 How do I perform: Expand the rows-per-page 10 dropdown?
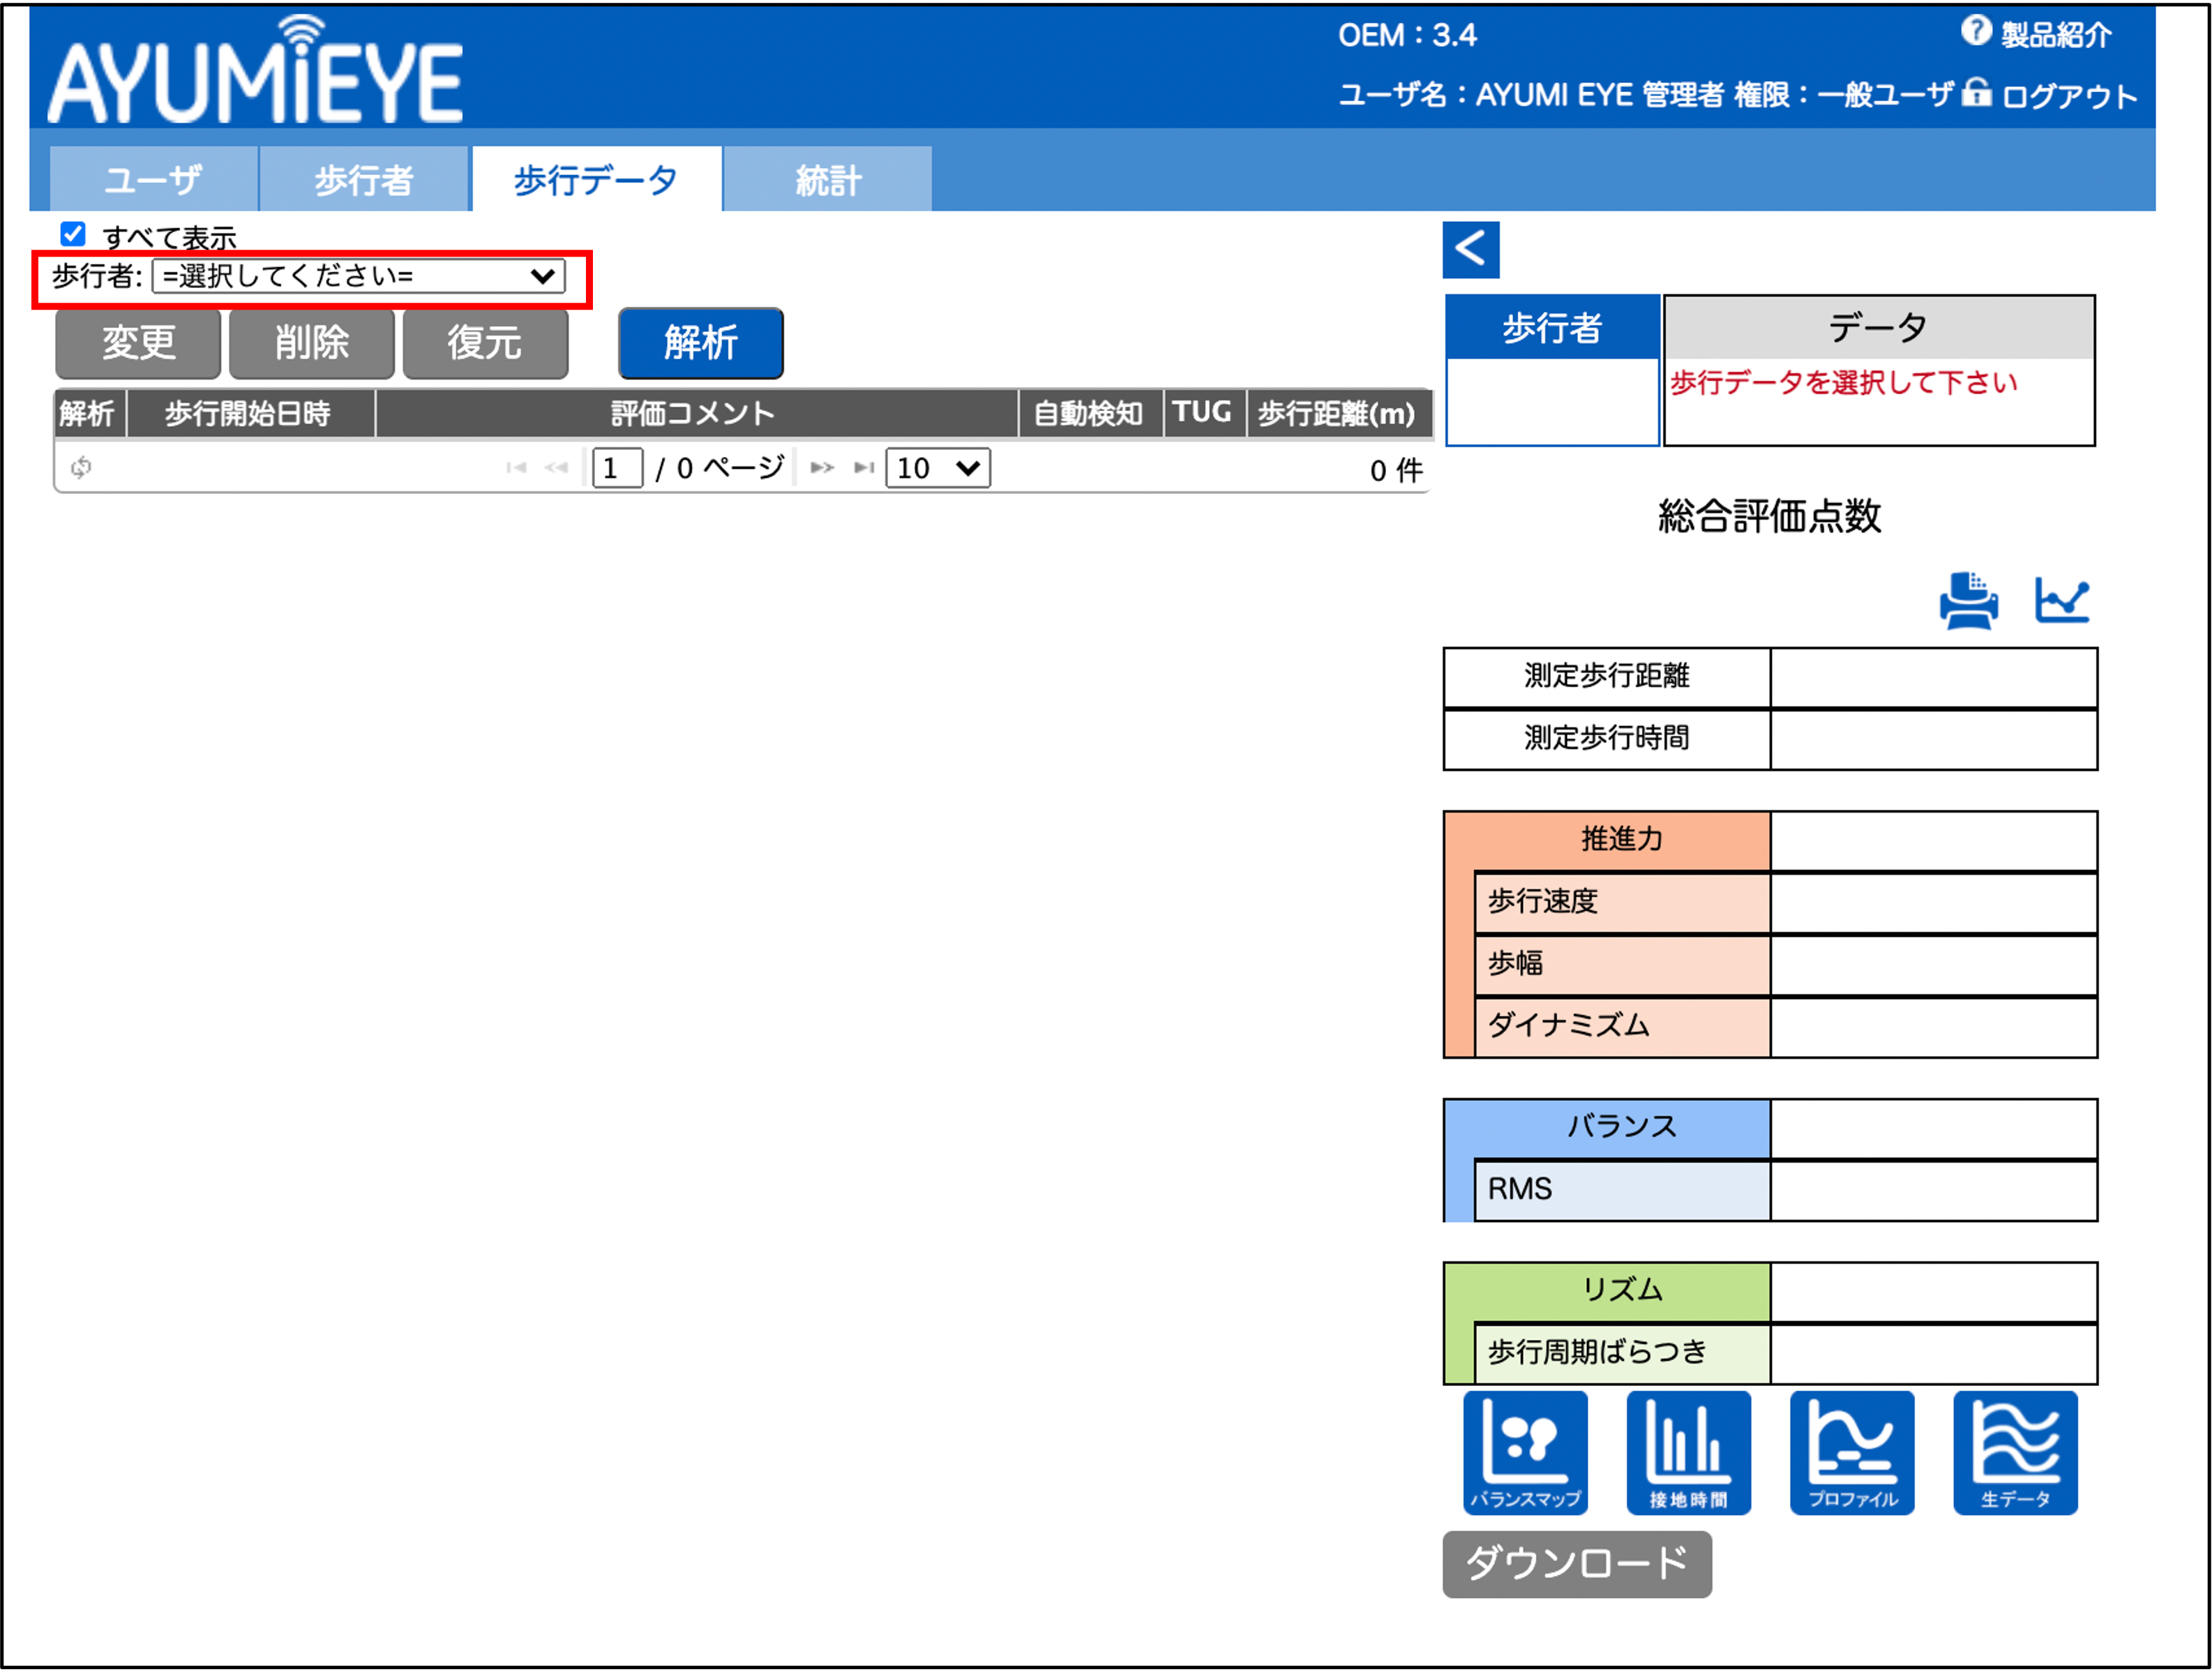937,467
